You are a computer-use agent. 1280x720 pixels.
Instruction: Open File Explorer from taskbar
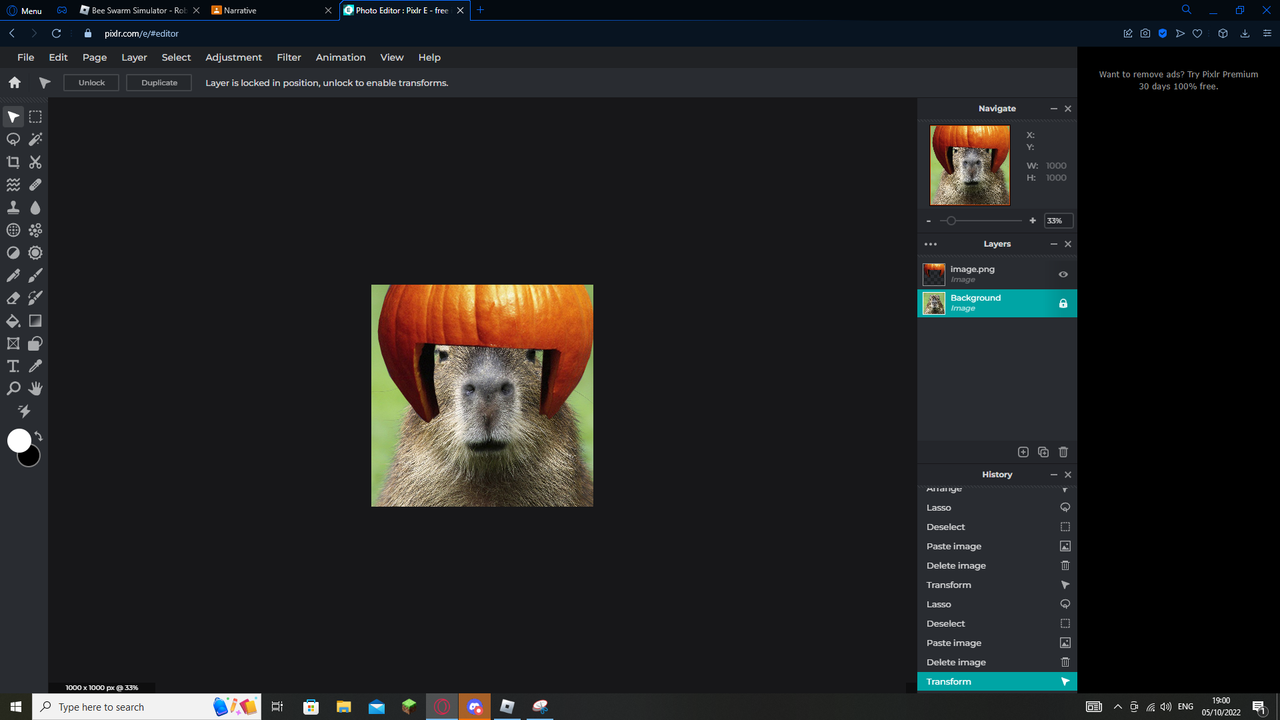click(343, 707)
